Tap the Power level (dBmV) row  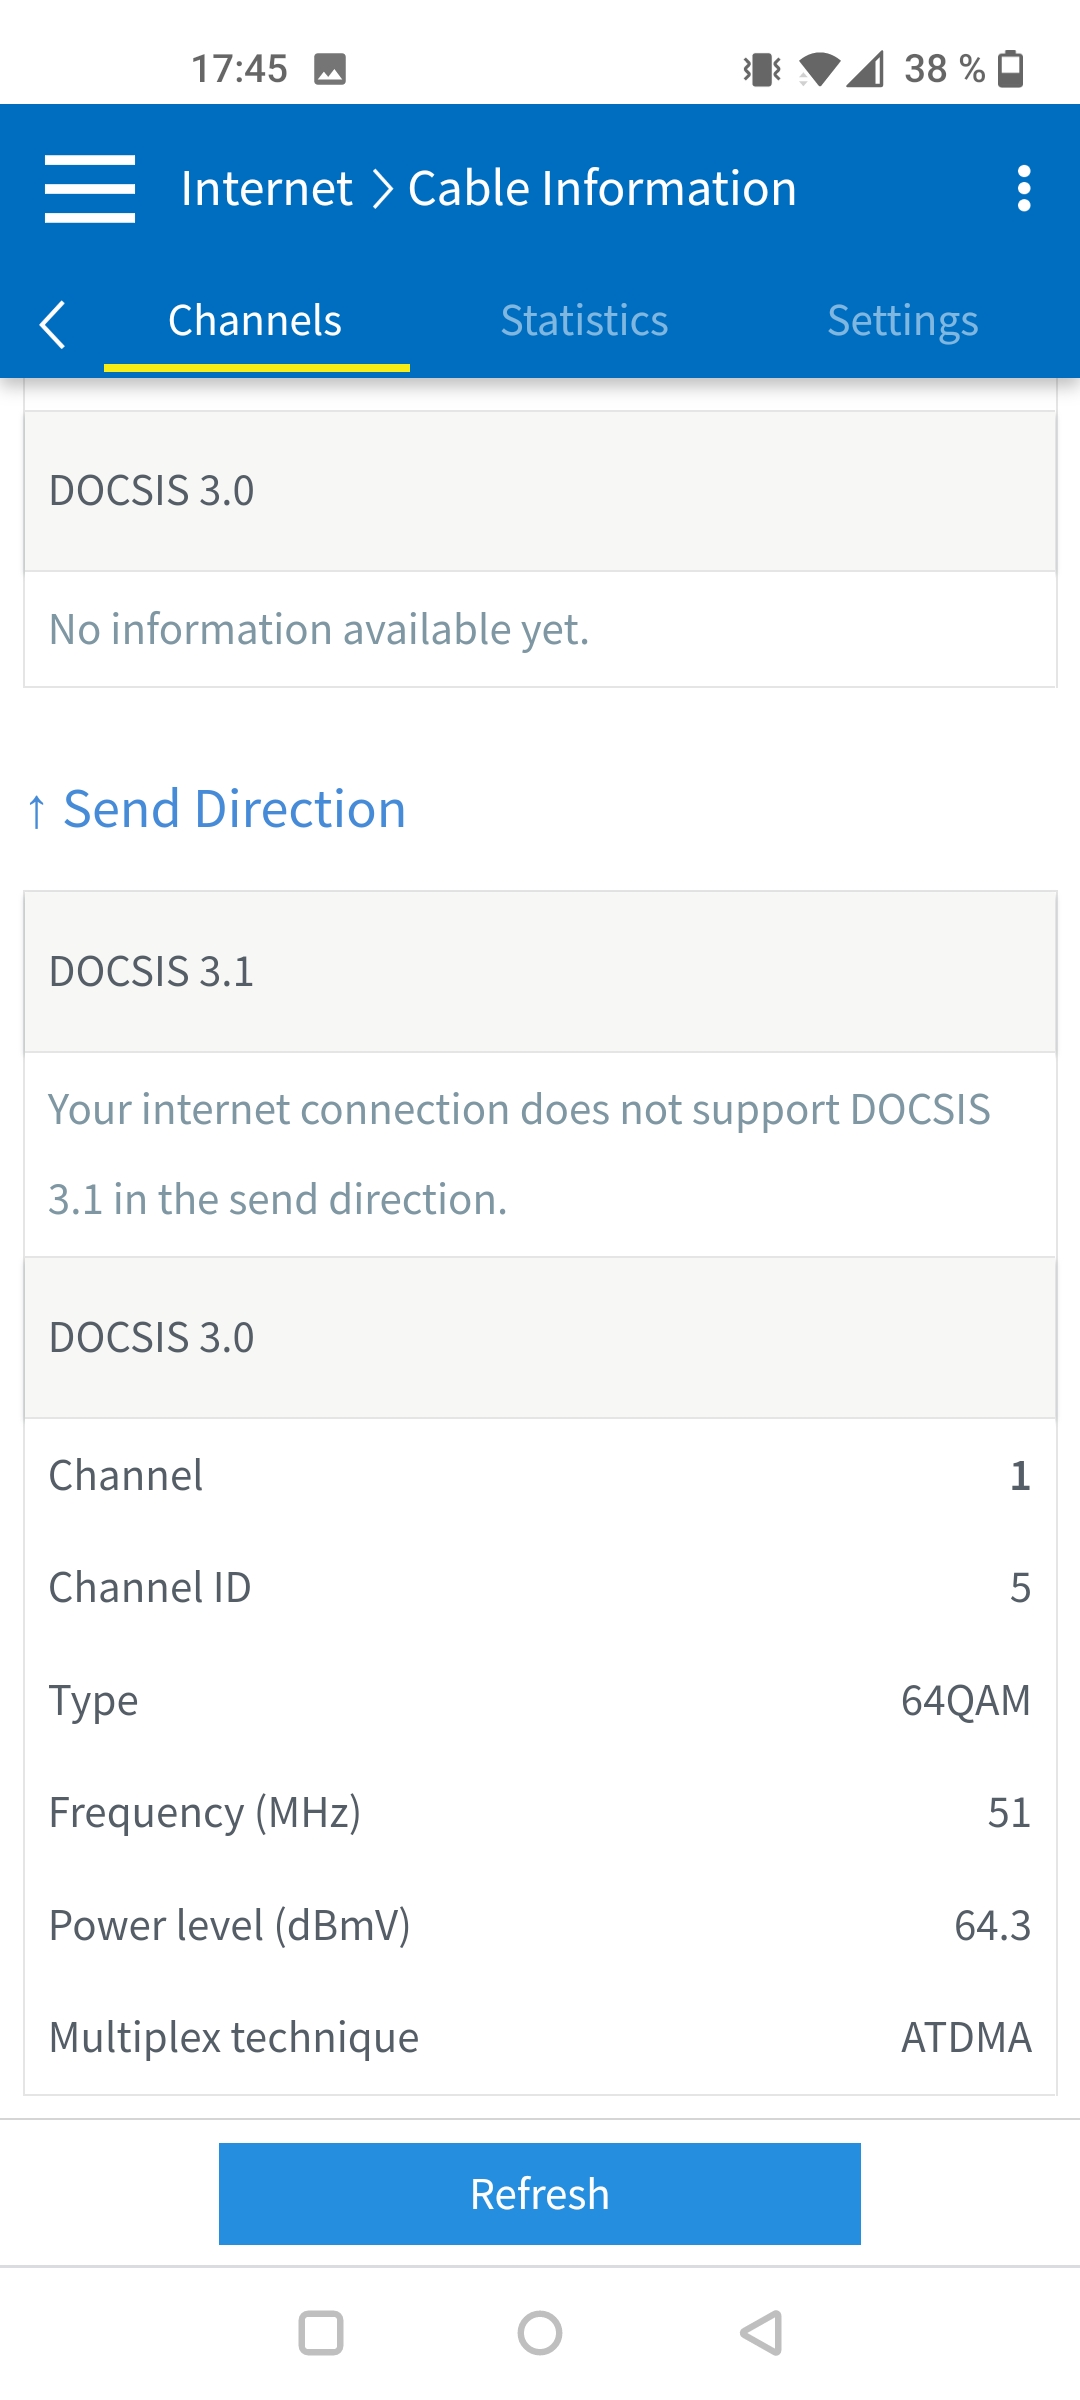tap(540, 1925)
